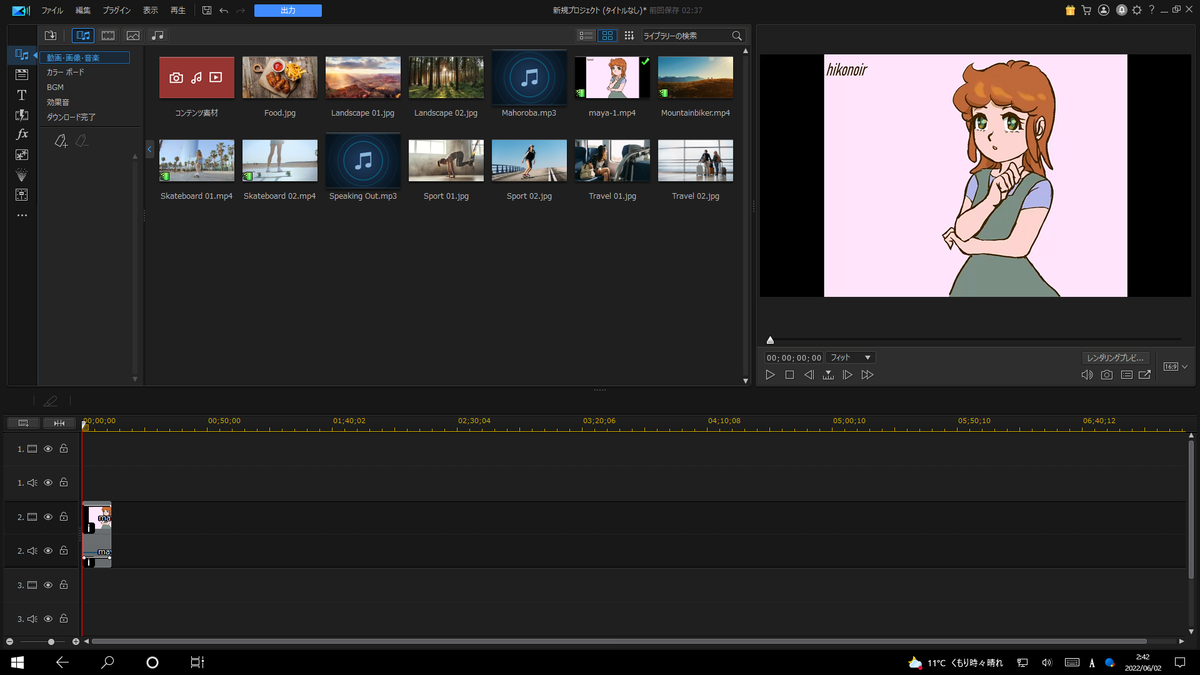The image size is (1200, 675).
Task: Lock audio track 2
Action: (x=63, y=551)
